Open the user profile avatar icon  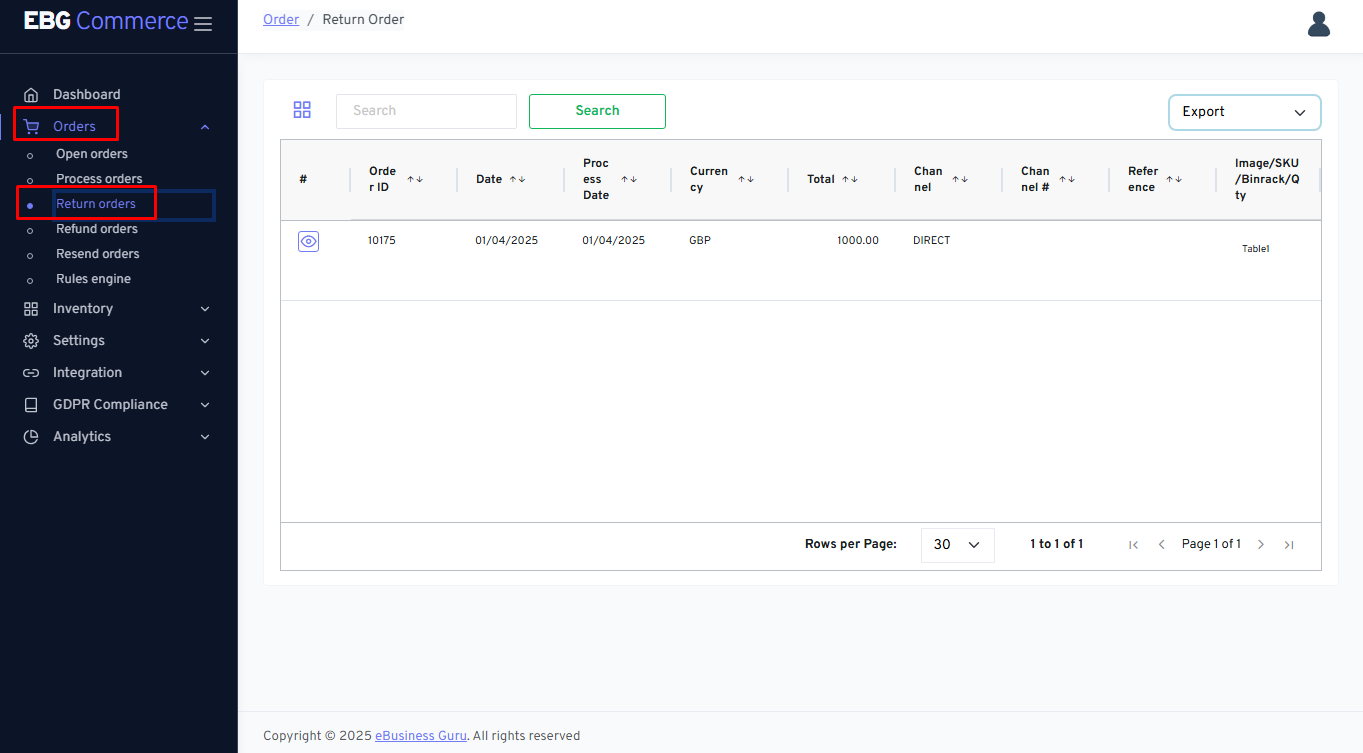point(1318,24)
